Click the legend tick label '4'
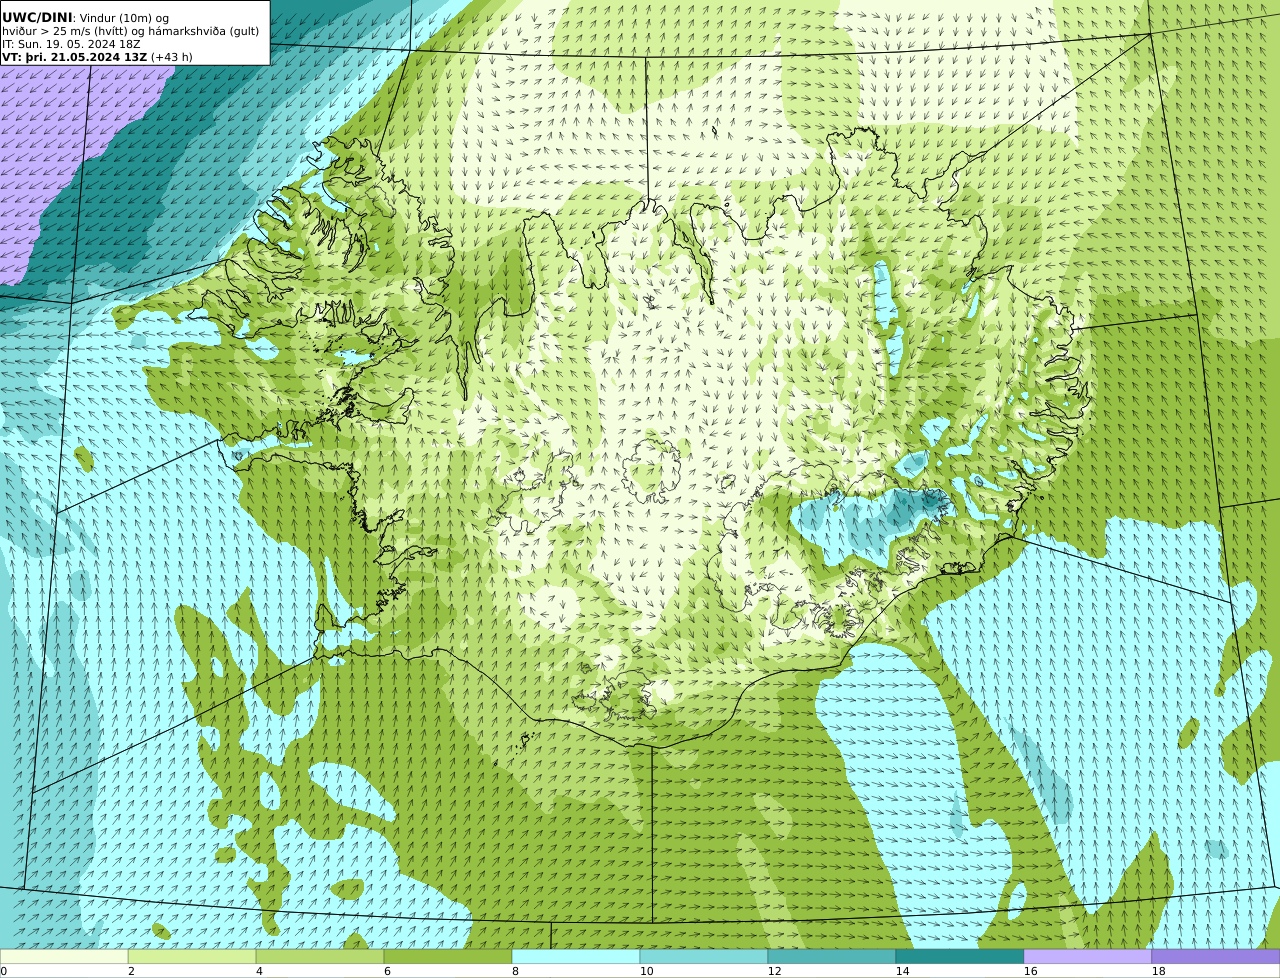 tap(259, 971)
